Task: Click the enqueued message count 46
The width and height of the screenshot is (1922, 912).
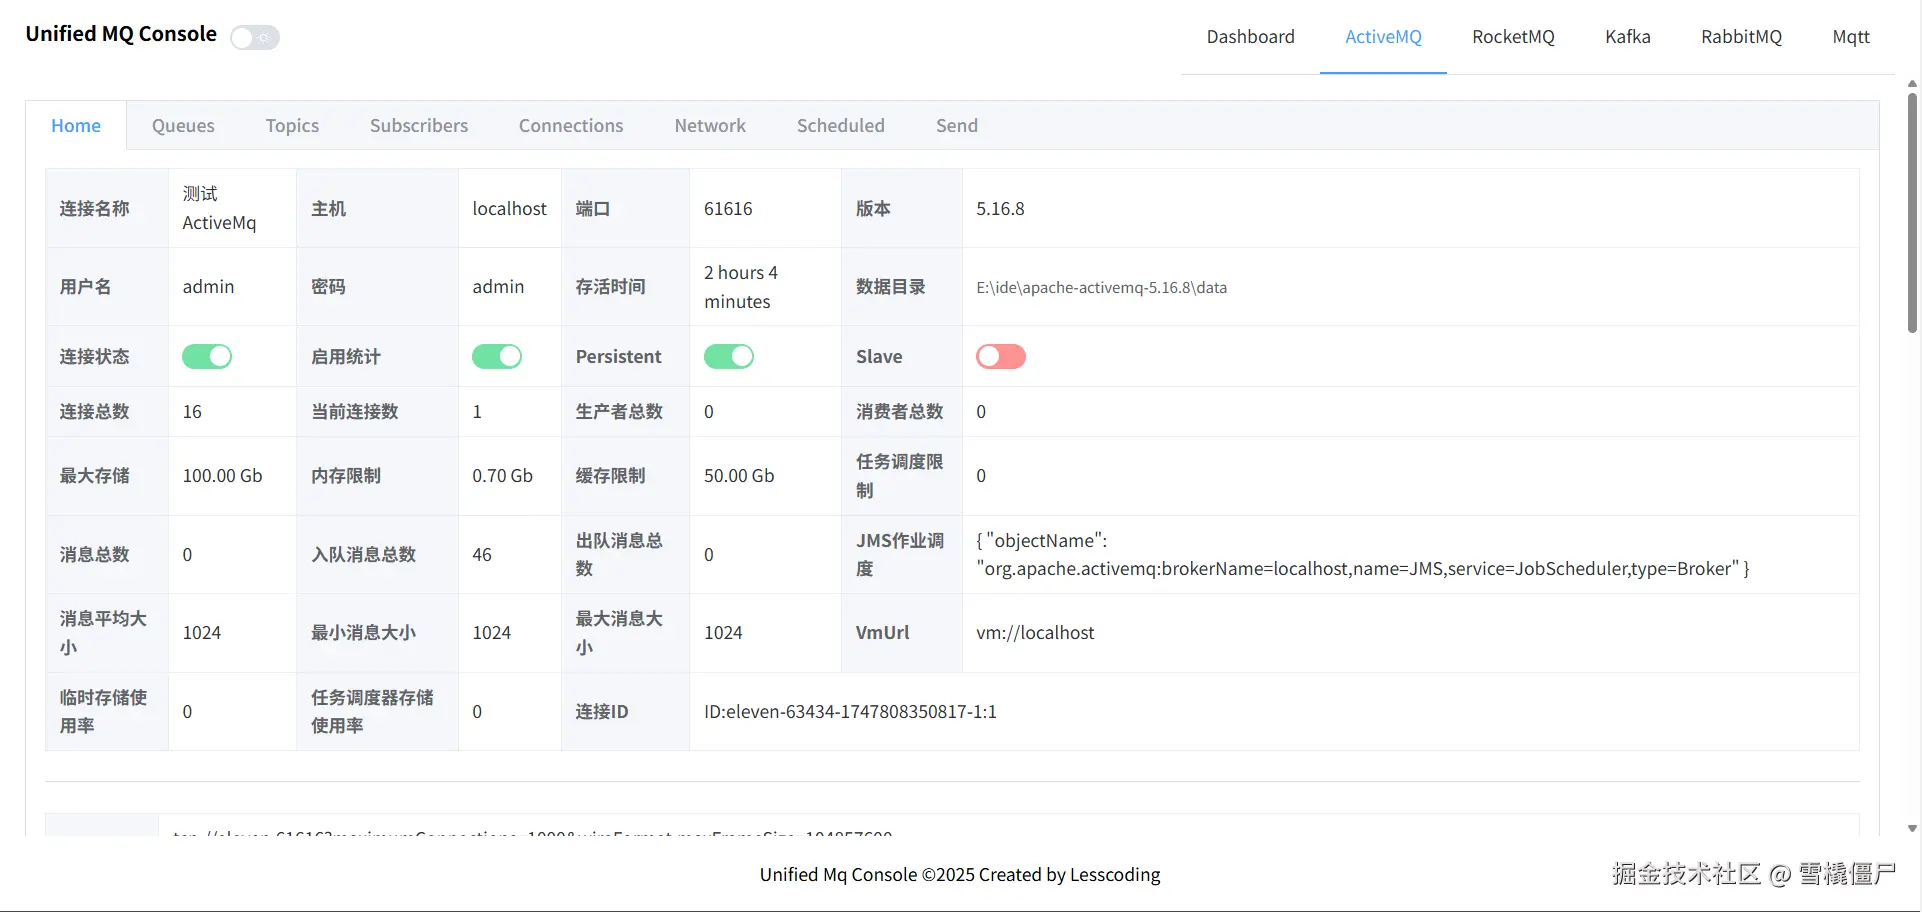Action: click(x=482, y=555)
